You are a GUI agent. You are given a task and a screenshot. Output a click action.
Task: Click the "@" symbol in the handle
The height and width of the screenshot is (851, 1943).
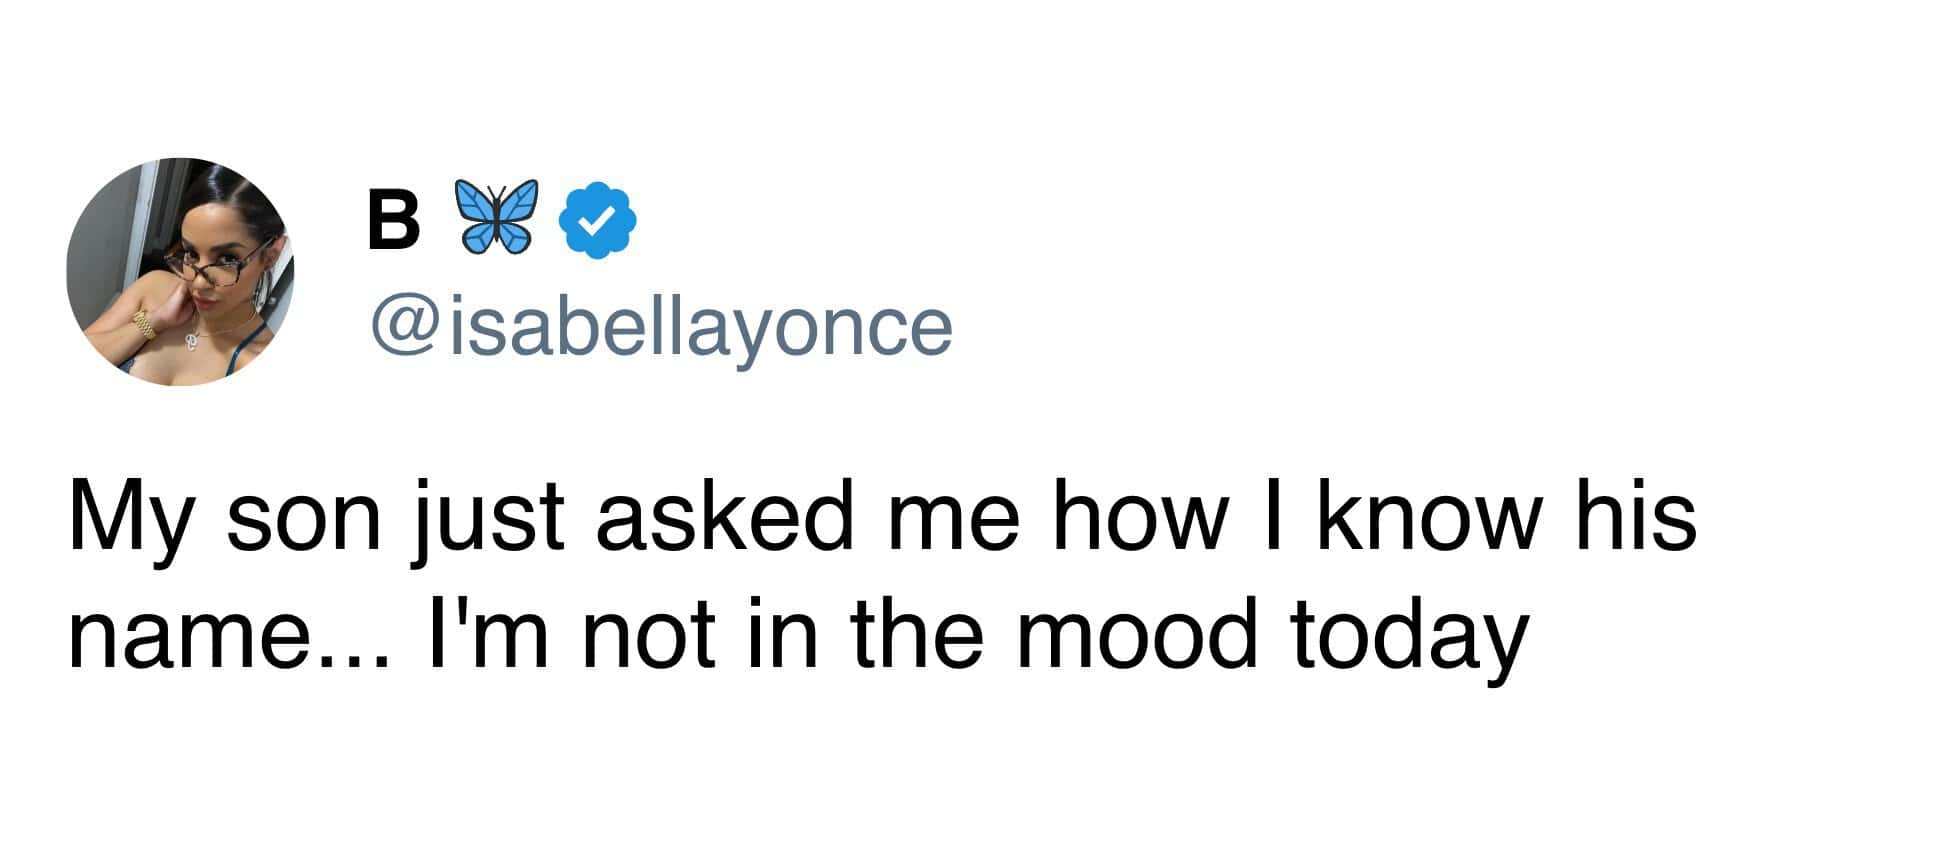click(x=405, y=326)
